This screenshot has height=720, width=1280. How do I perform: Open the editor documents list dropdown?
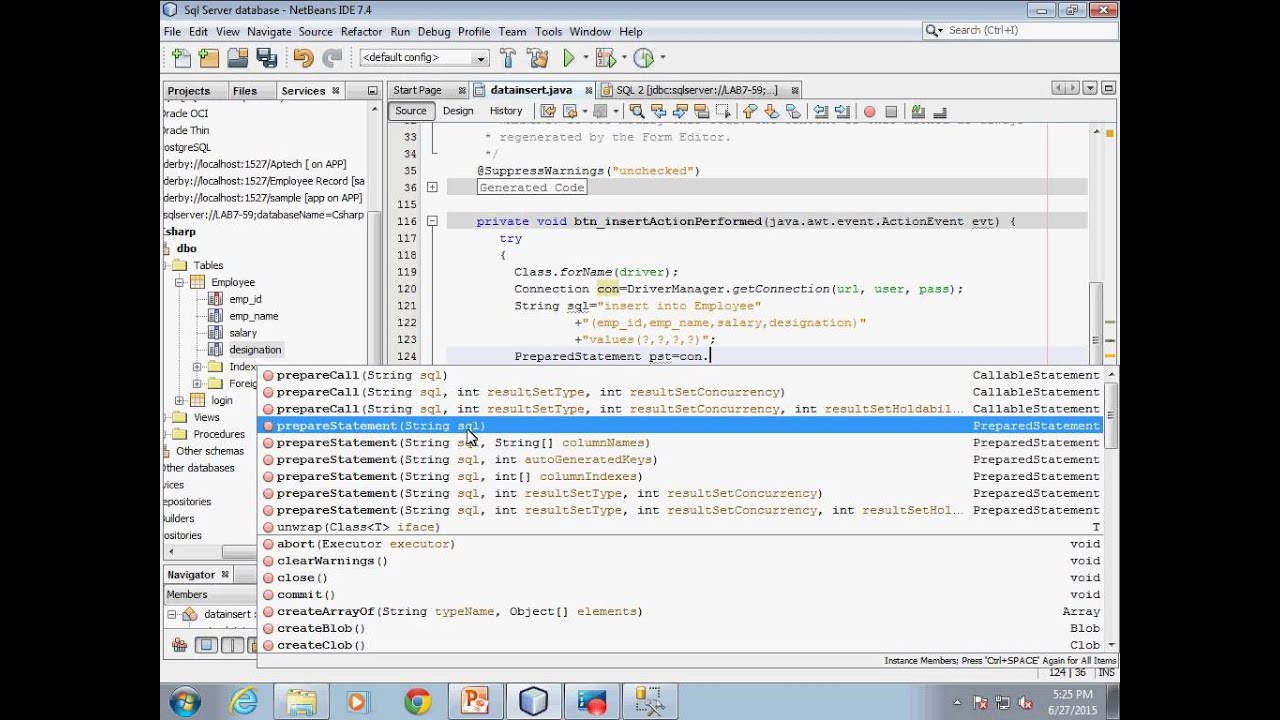(x=1090, y=89)
